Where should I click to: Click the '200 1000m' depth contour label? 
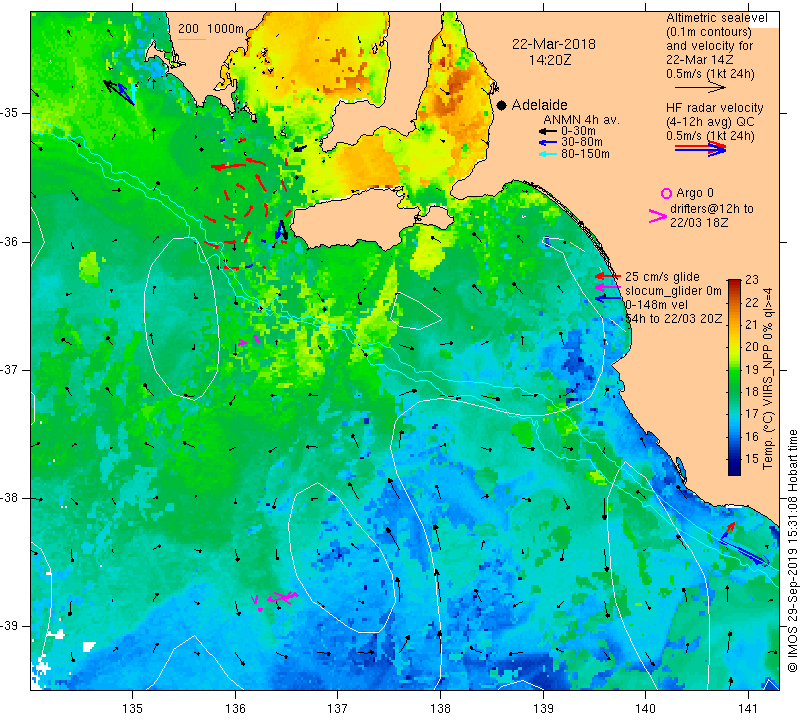coord(211,29)
